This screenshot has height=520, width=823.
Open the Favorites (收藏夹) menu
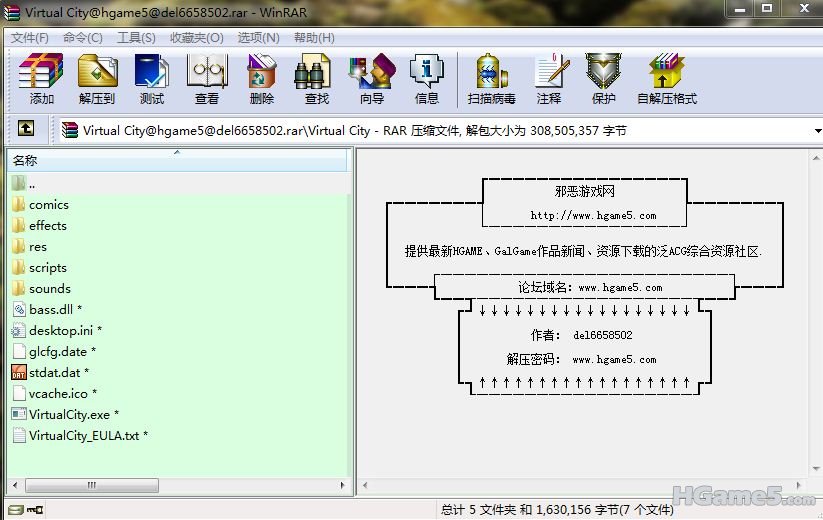coord(196,38)
